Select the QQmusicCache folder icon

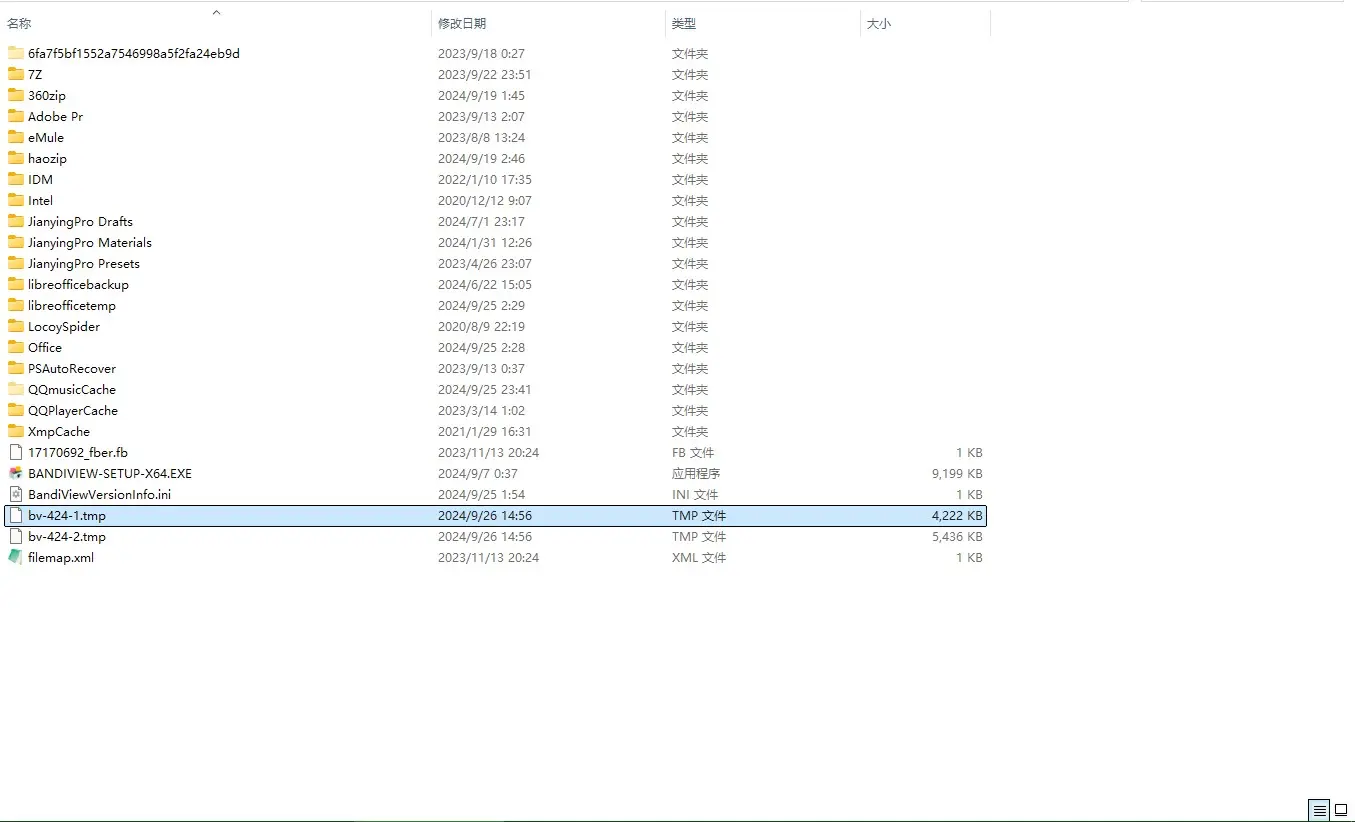(x=15, y=389)
